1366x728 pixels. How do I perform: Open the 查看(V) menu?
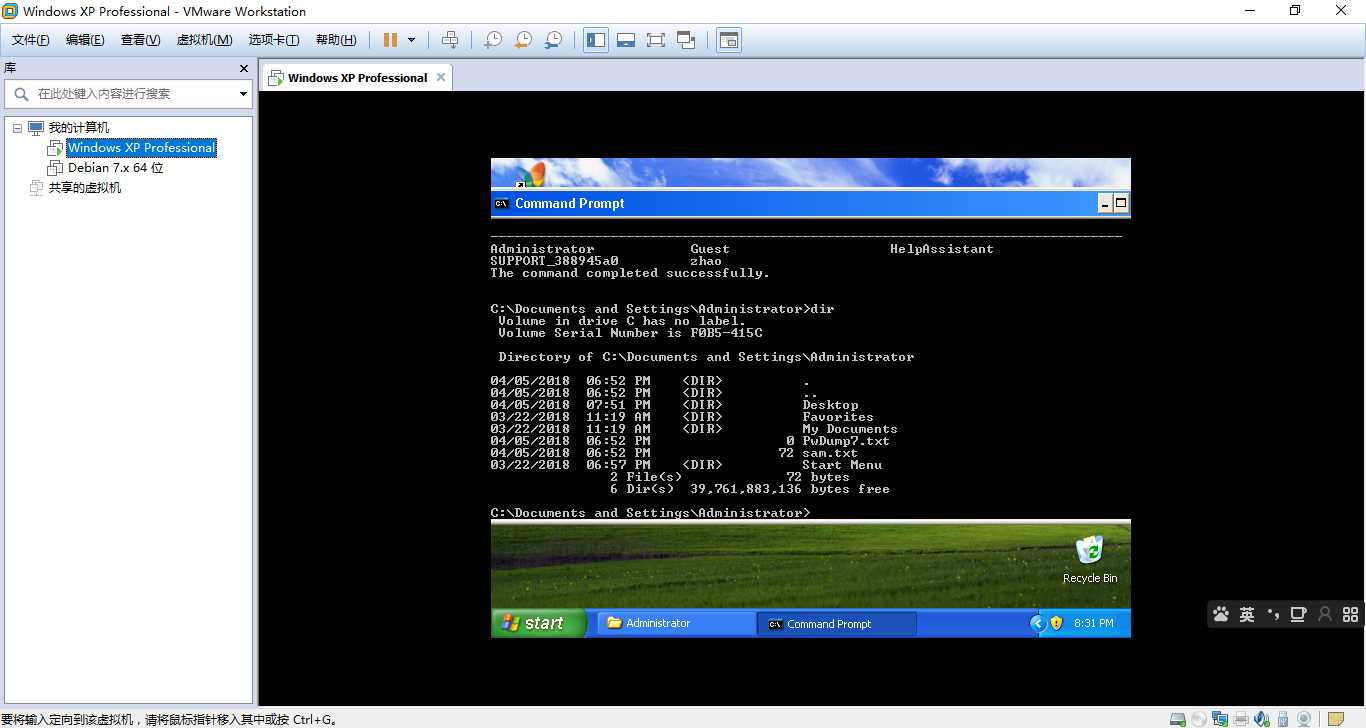140,40
